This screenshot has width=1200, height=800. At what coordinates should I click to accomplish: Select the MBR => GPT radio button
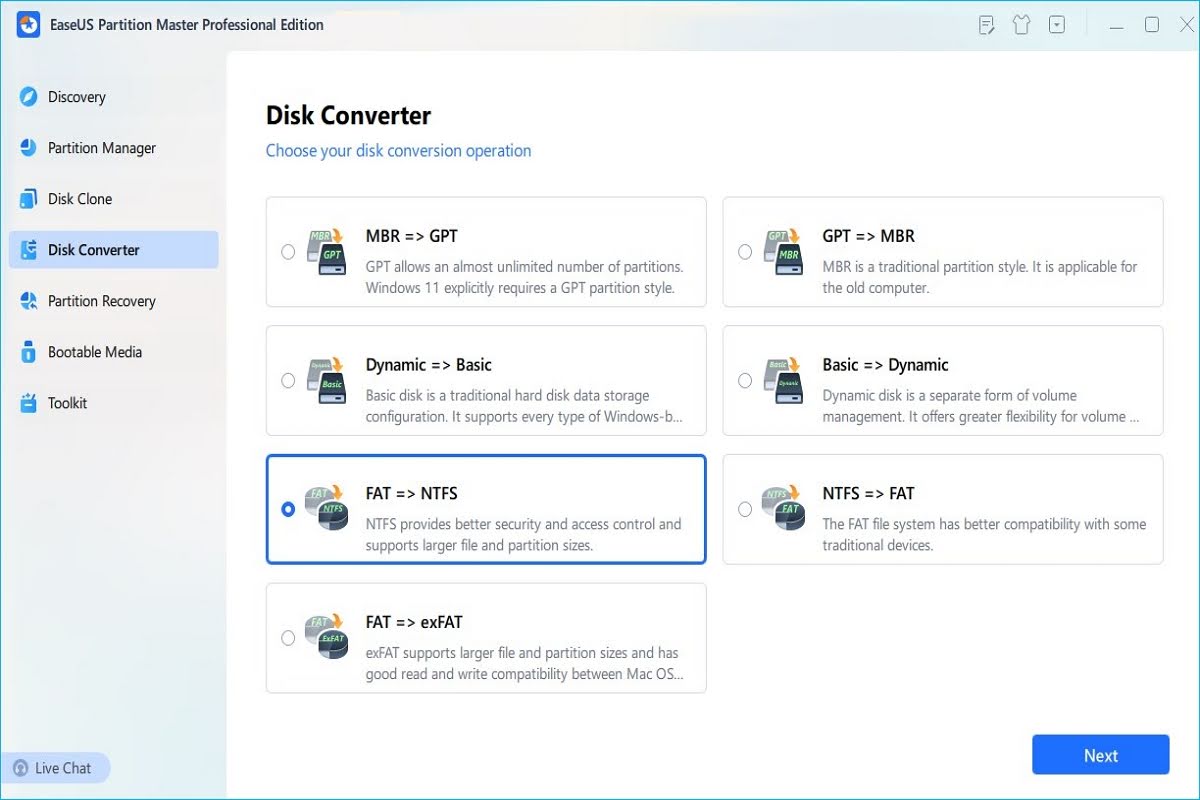[288, 252]
